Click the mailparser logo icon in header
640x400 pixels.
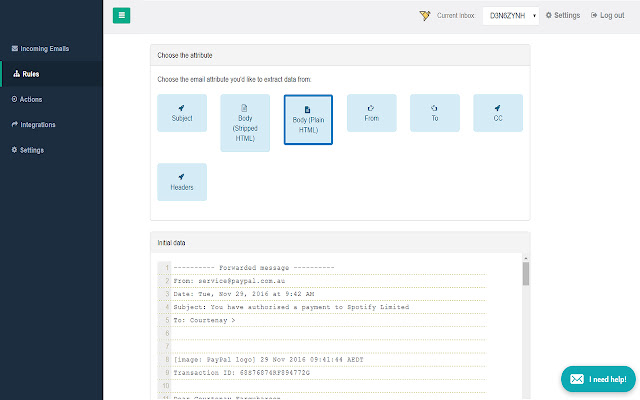pos(425,16)
